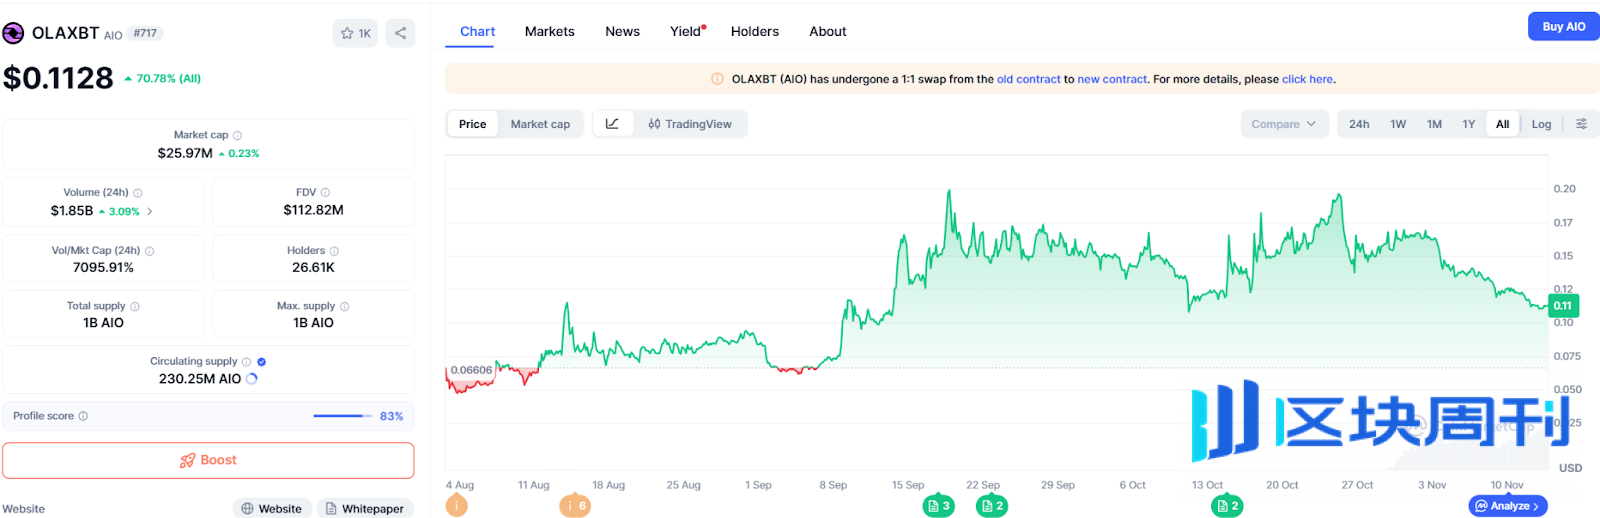Open chart settings sliders icon
This screenshot has width=1600, height=518.
click(1581, 124)
